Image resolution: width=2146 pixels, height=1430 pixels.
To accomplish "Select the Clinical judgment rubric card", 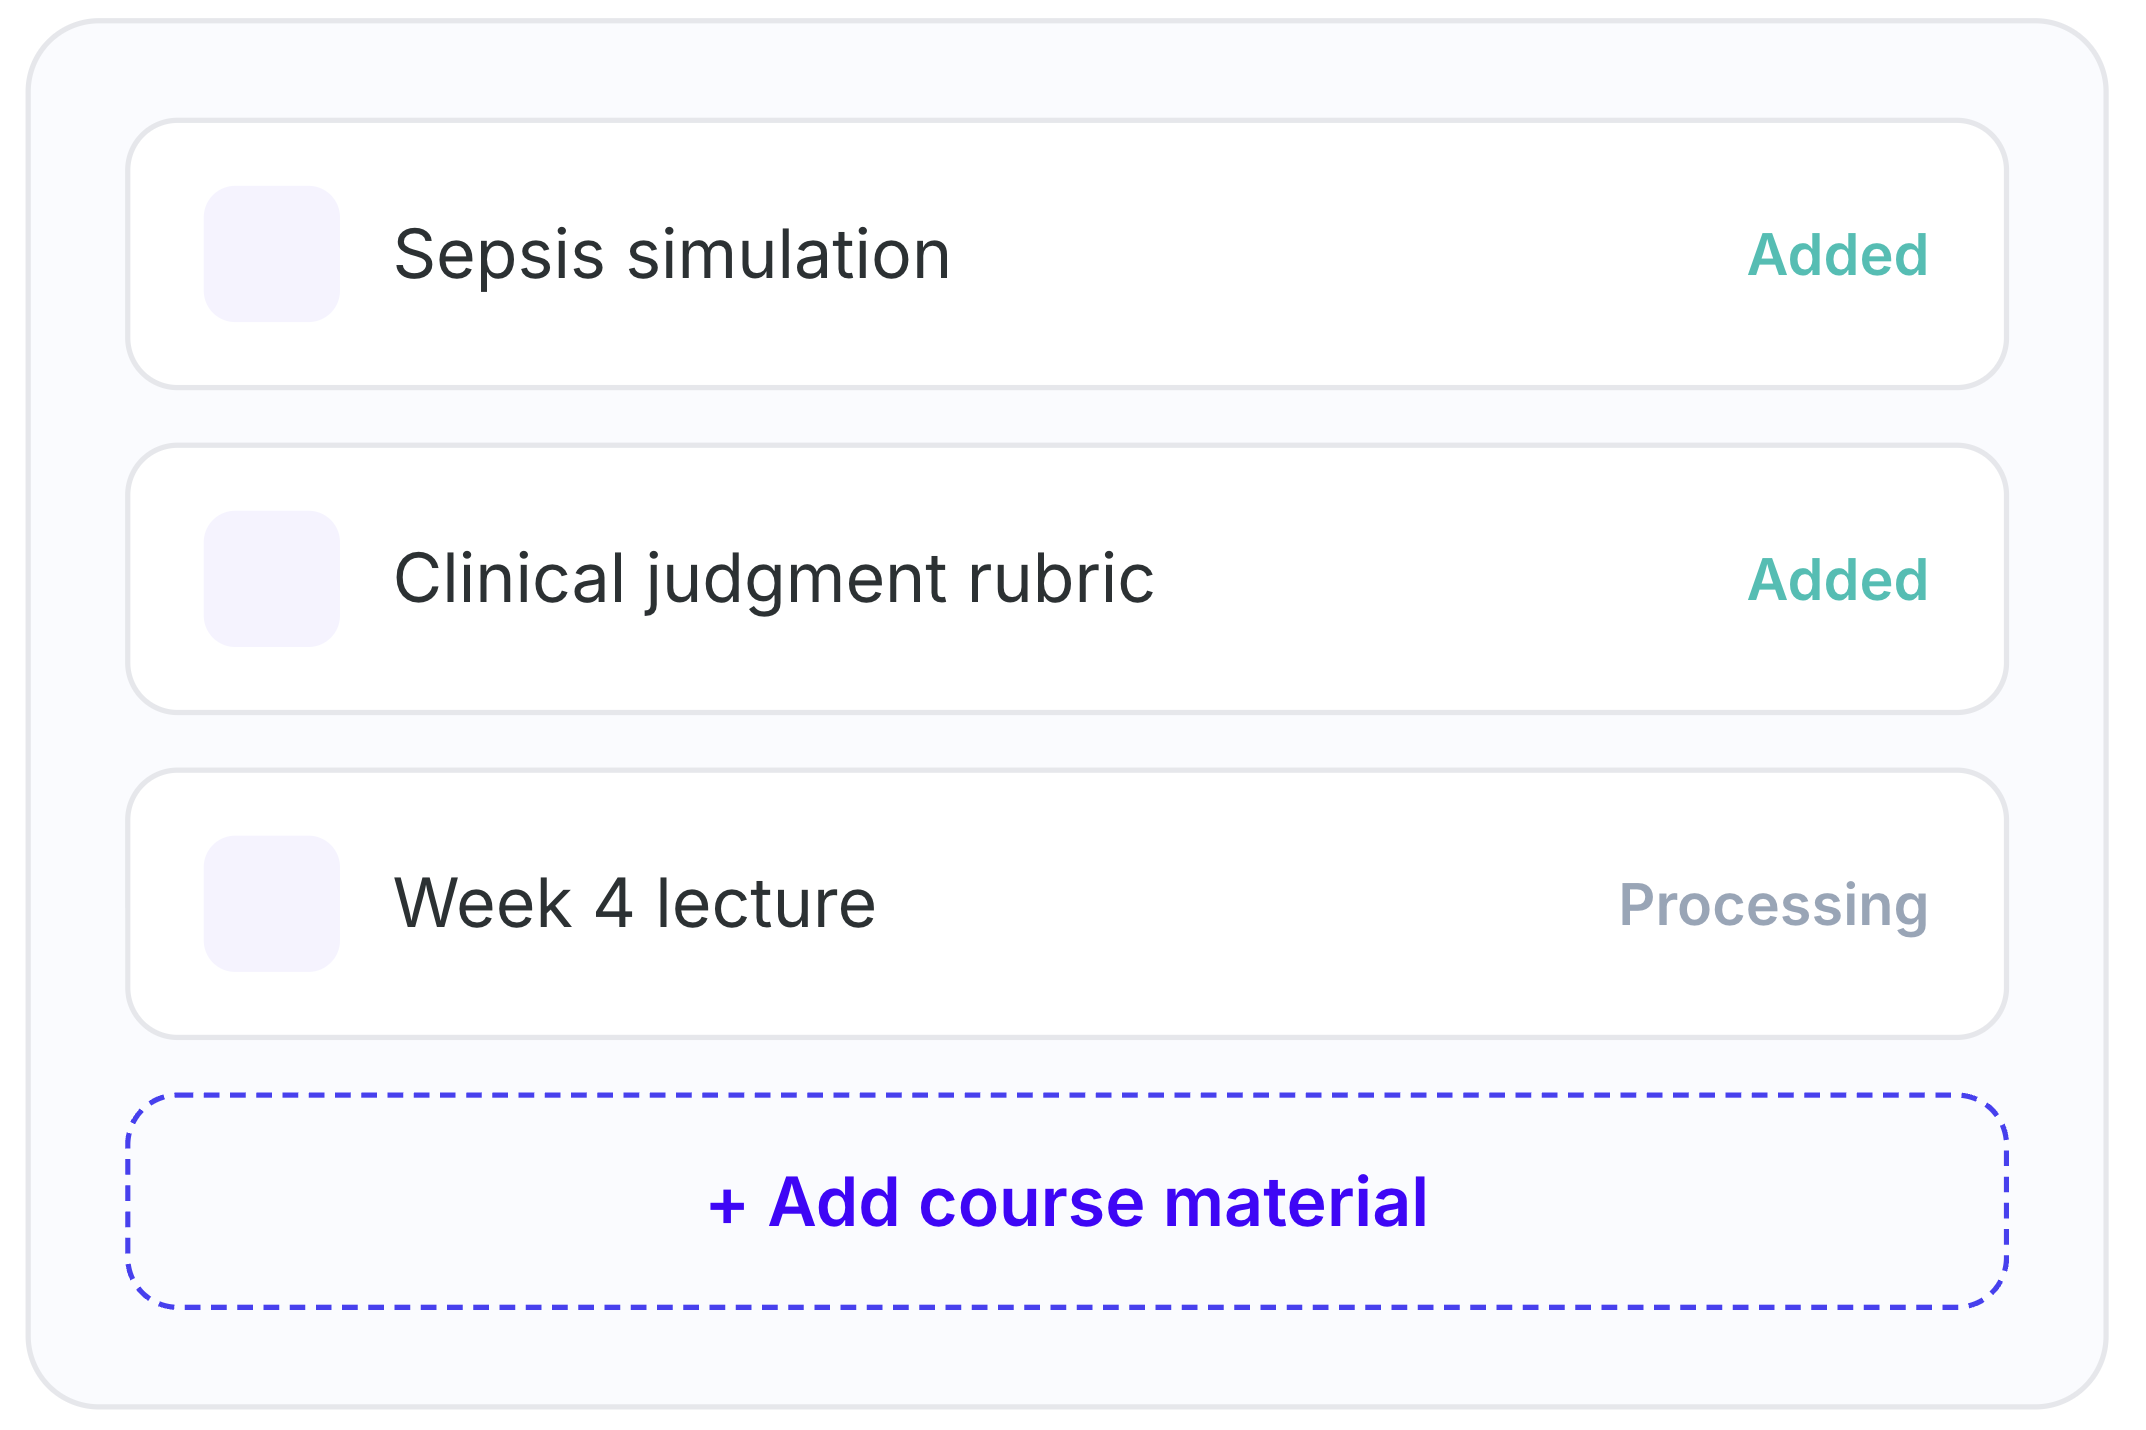I will tap(1067, 579).
